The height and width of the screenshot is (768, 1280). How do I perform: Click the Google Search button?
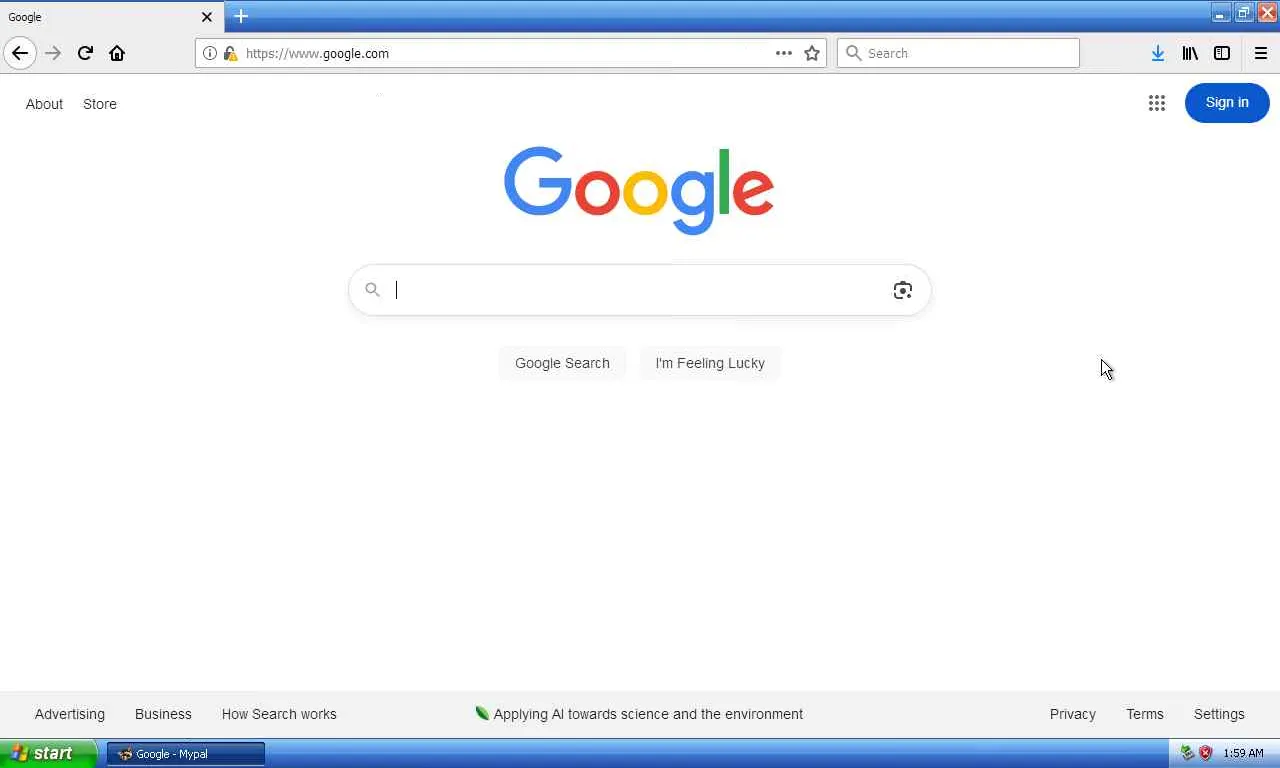[562, 363]
